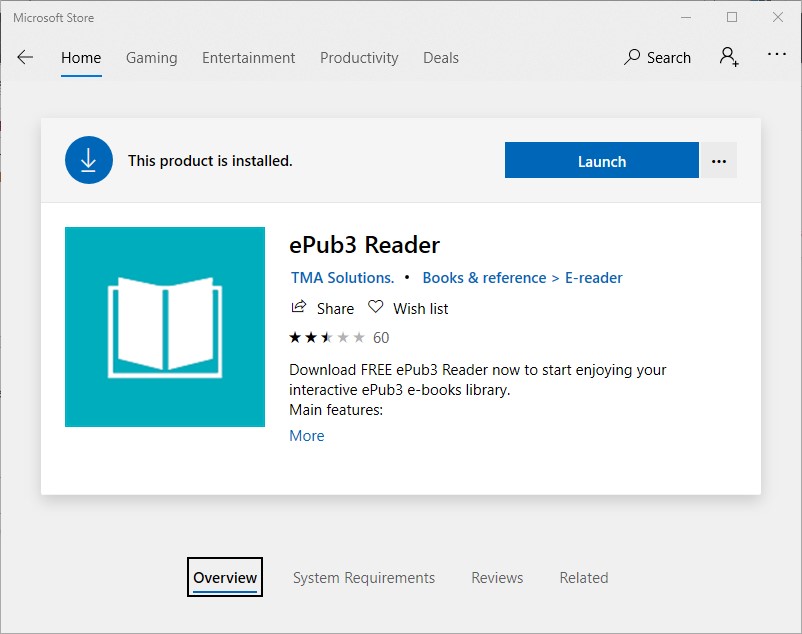Screen dimensions: 802x634
Task: View the Deals tab
Action: (440, 58)
